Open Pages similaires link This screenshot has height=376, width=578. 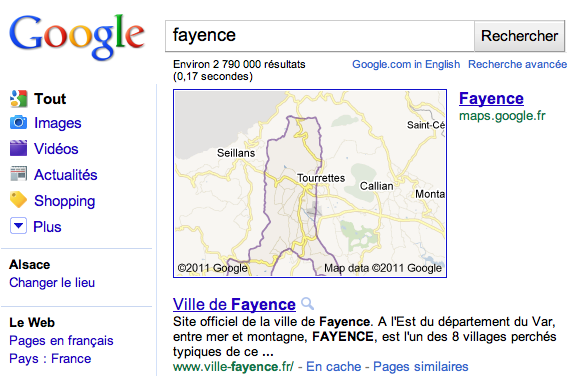click(421, 367)
